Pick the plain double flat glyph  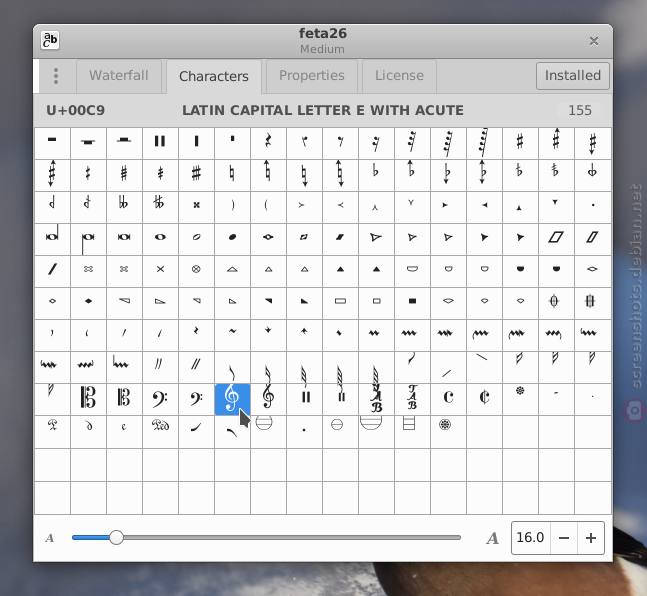pyautogui.click(x=124, y=207)
